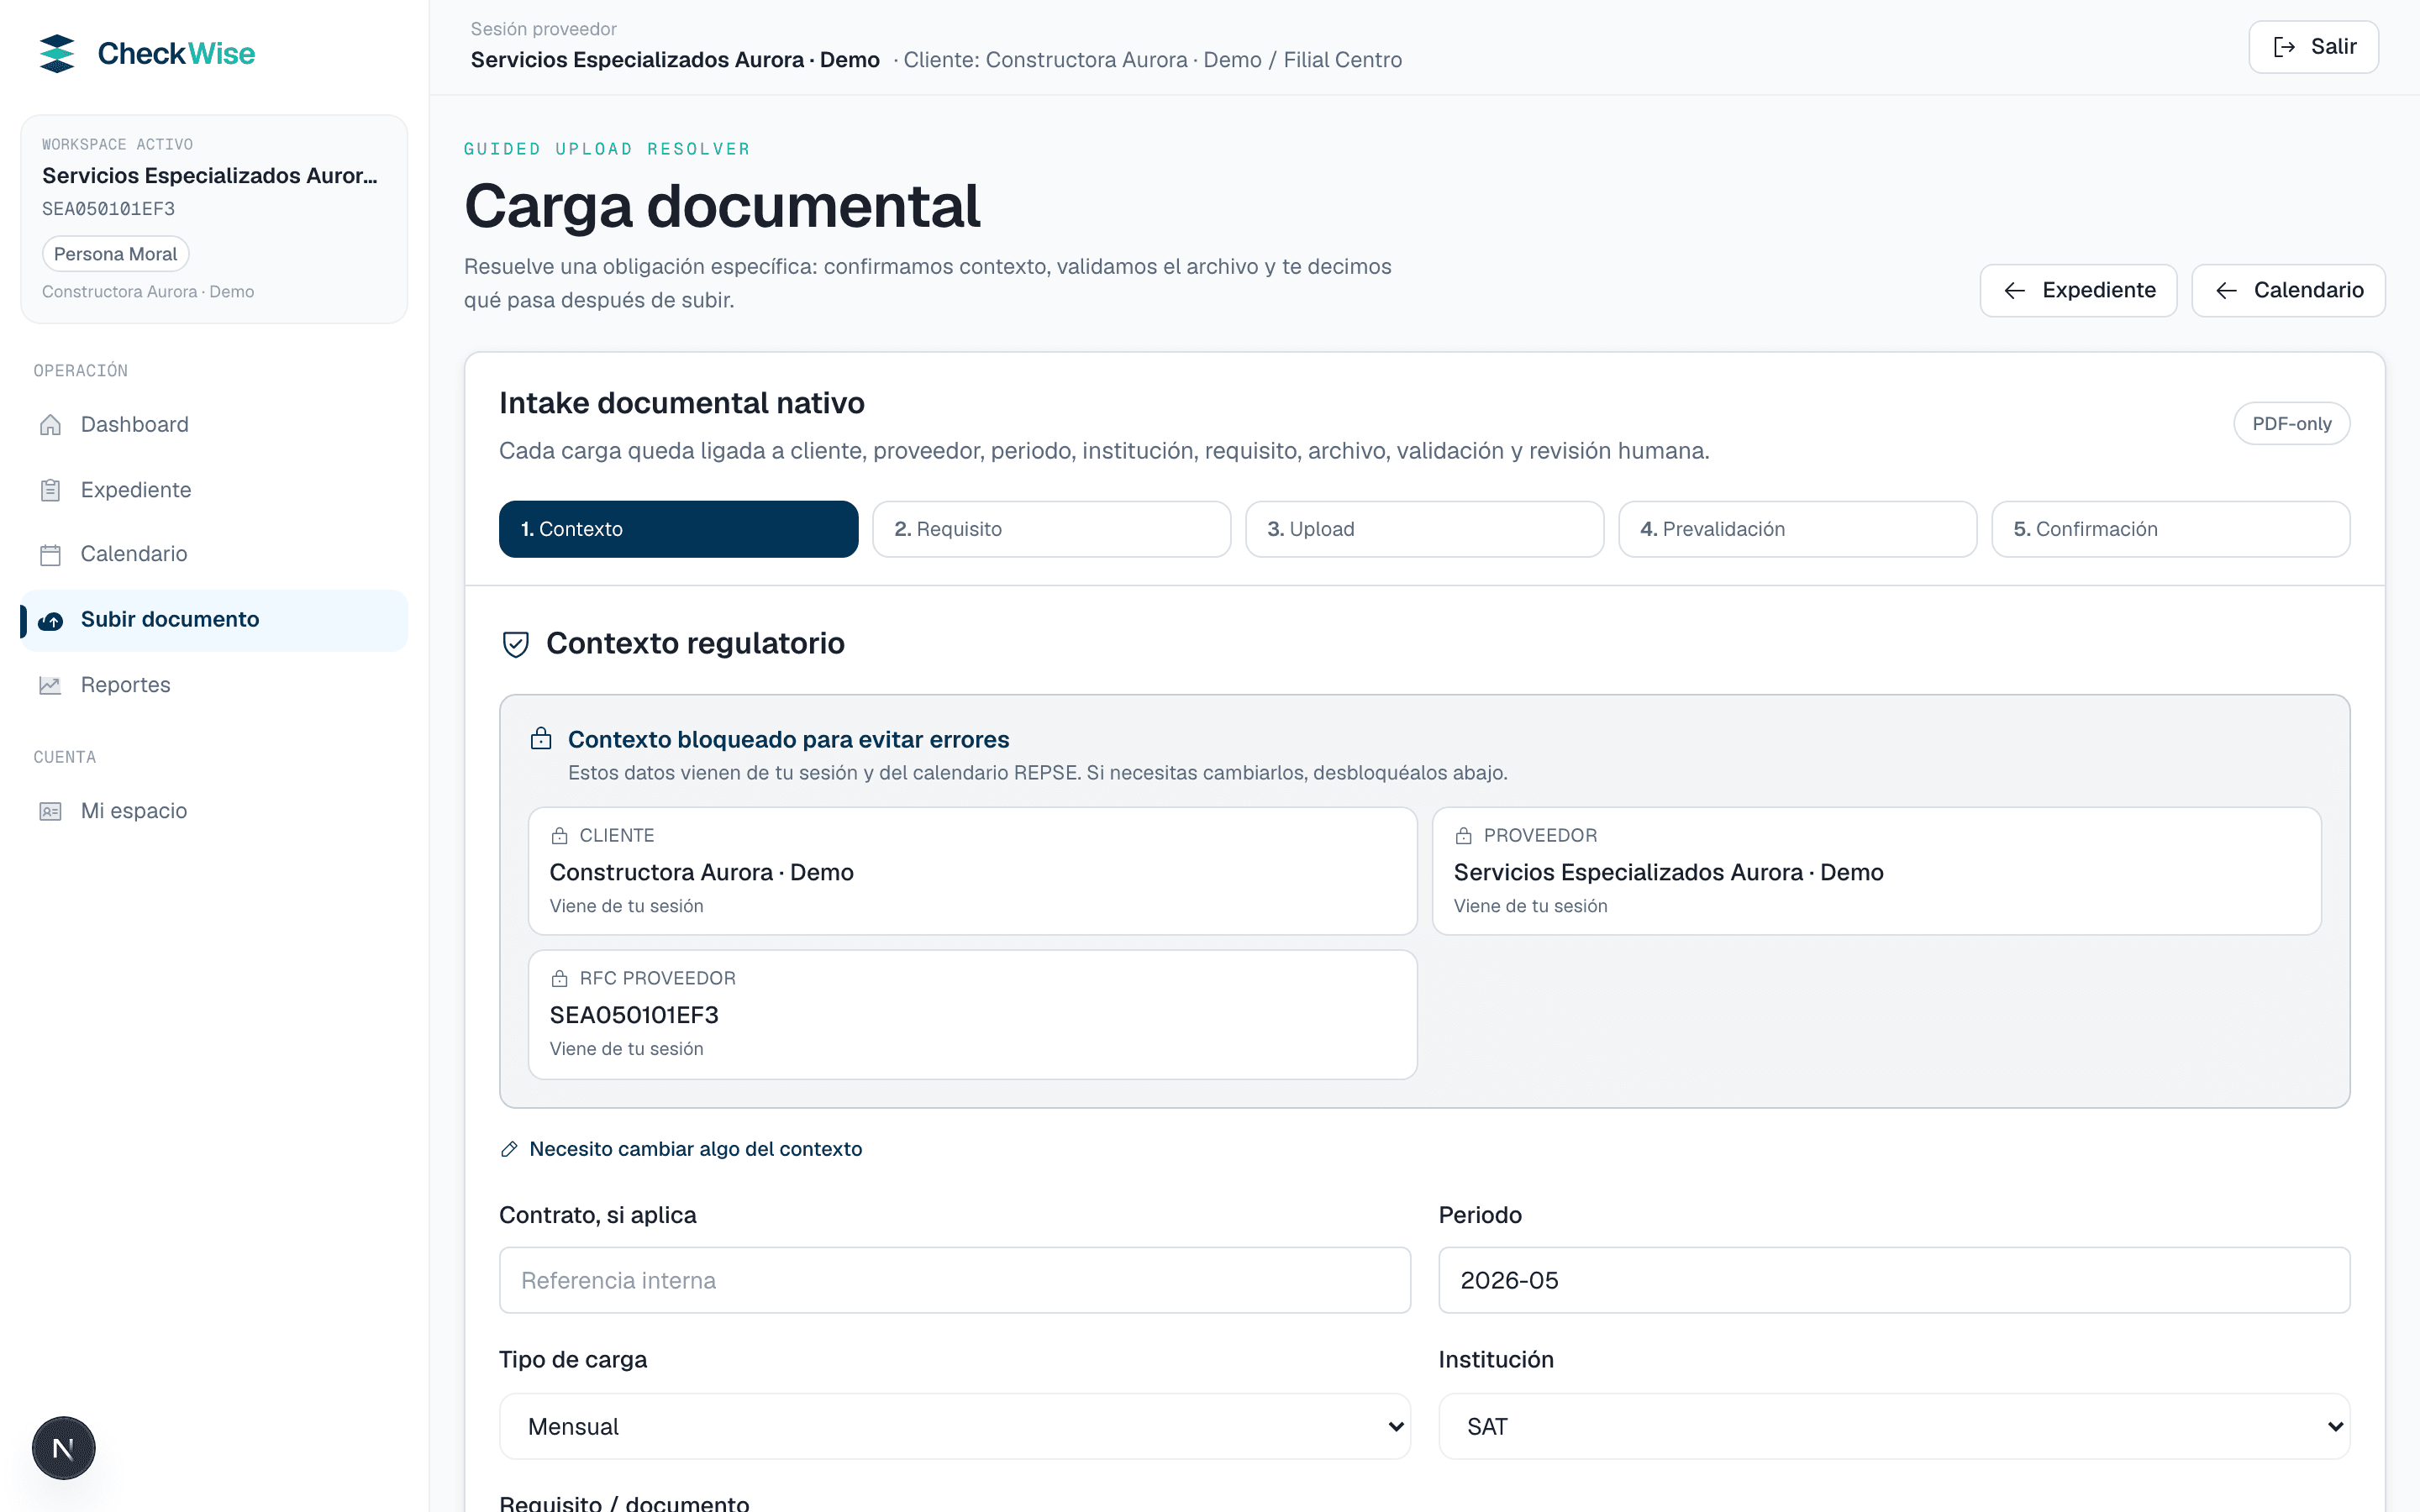Open Reportes from the sidebar
Screen dimensions: 2420x1512
214,685
